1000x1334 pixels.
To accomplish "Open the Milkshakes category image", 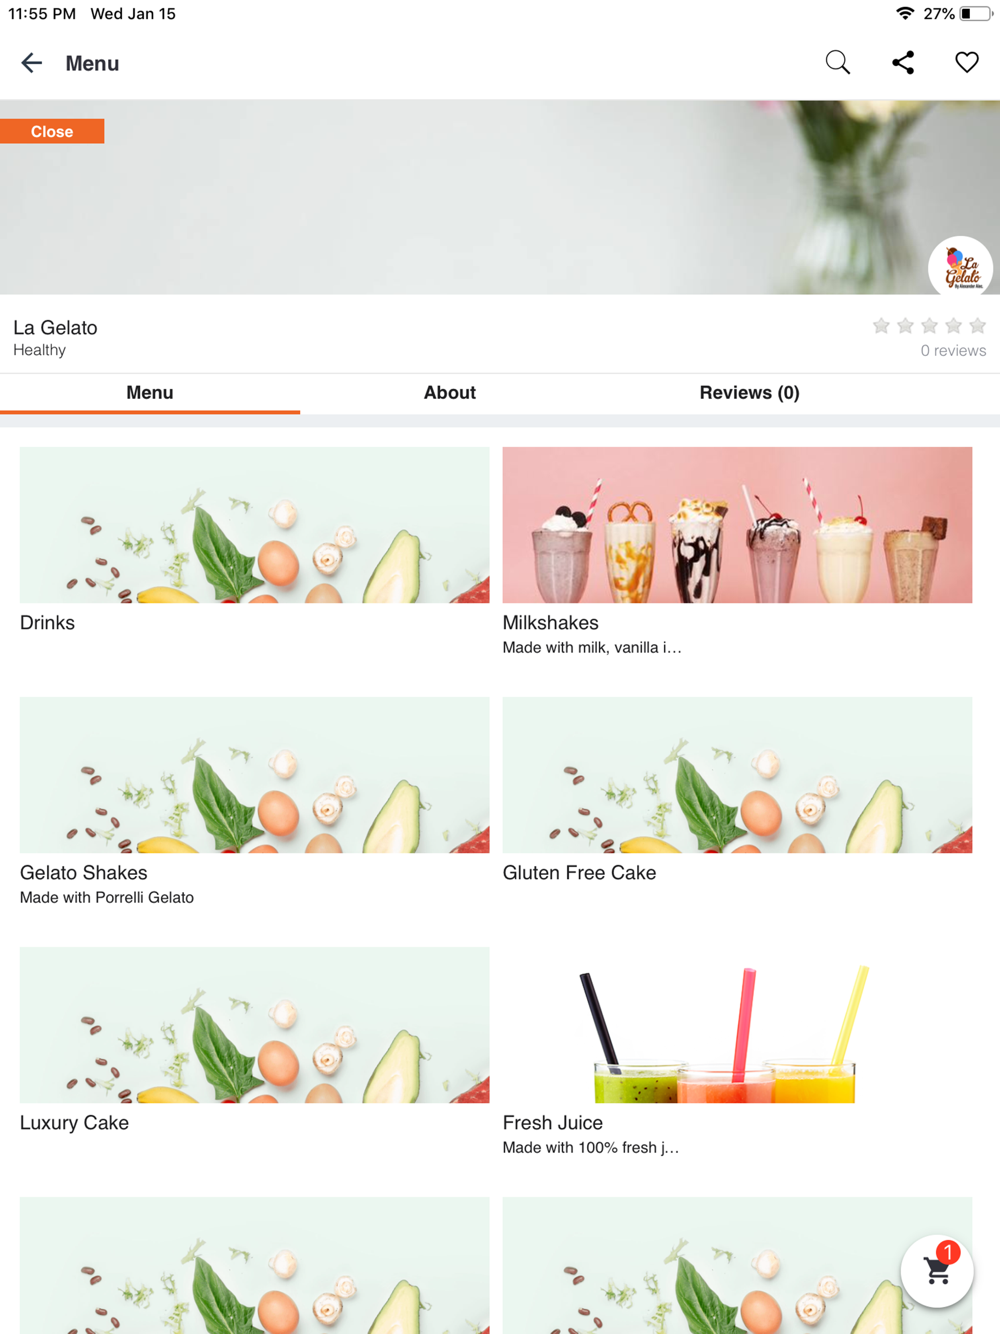I will click(x=737, y=525).
